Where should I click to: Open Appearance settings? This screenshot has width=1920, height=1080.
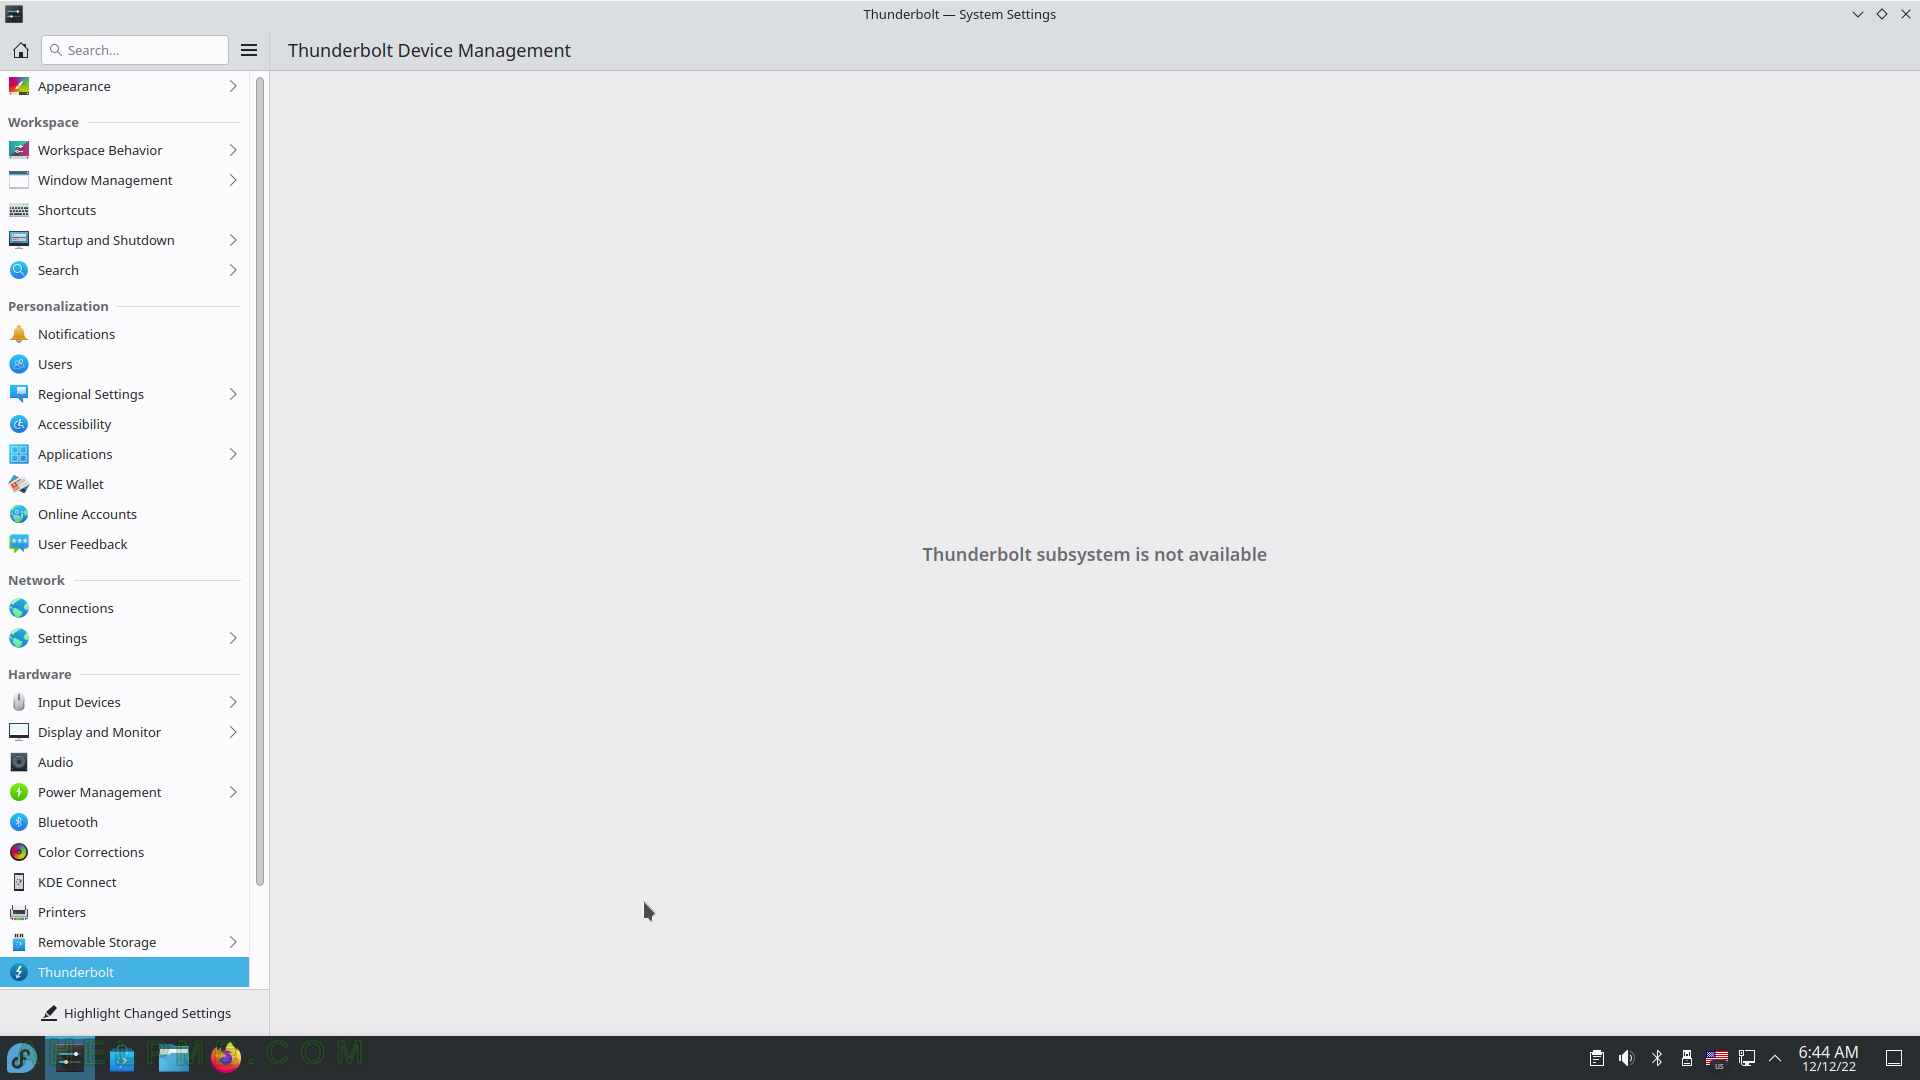tap(124, 86)
